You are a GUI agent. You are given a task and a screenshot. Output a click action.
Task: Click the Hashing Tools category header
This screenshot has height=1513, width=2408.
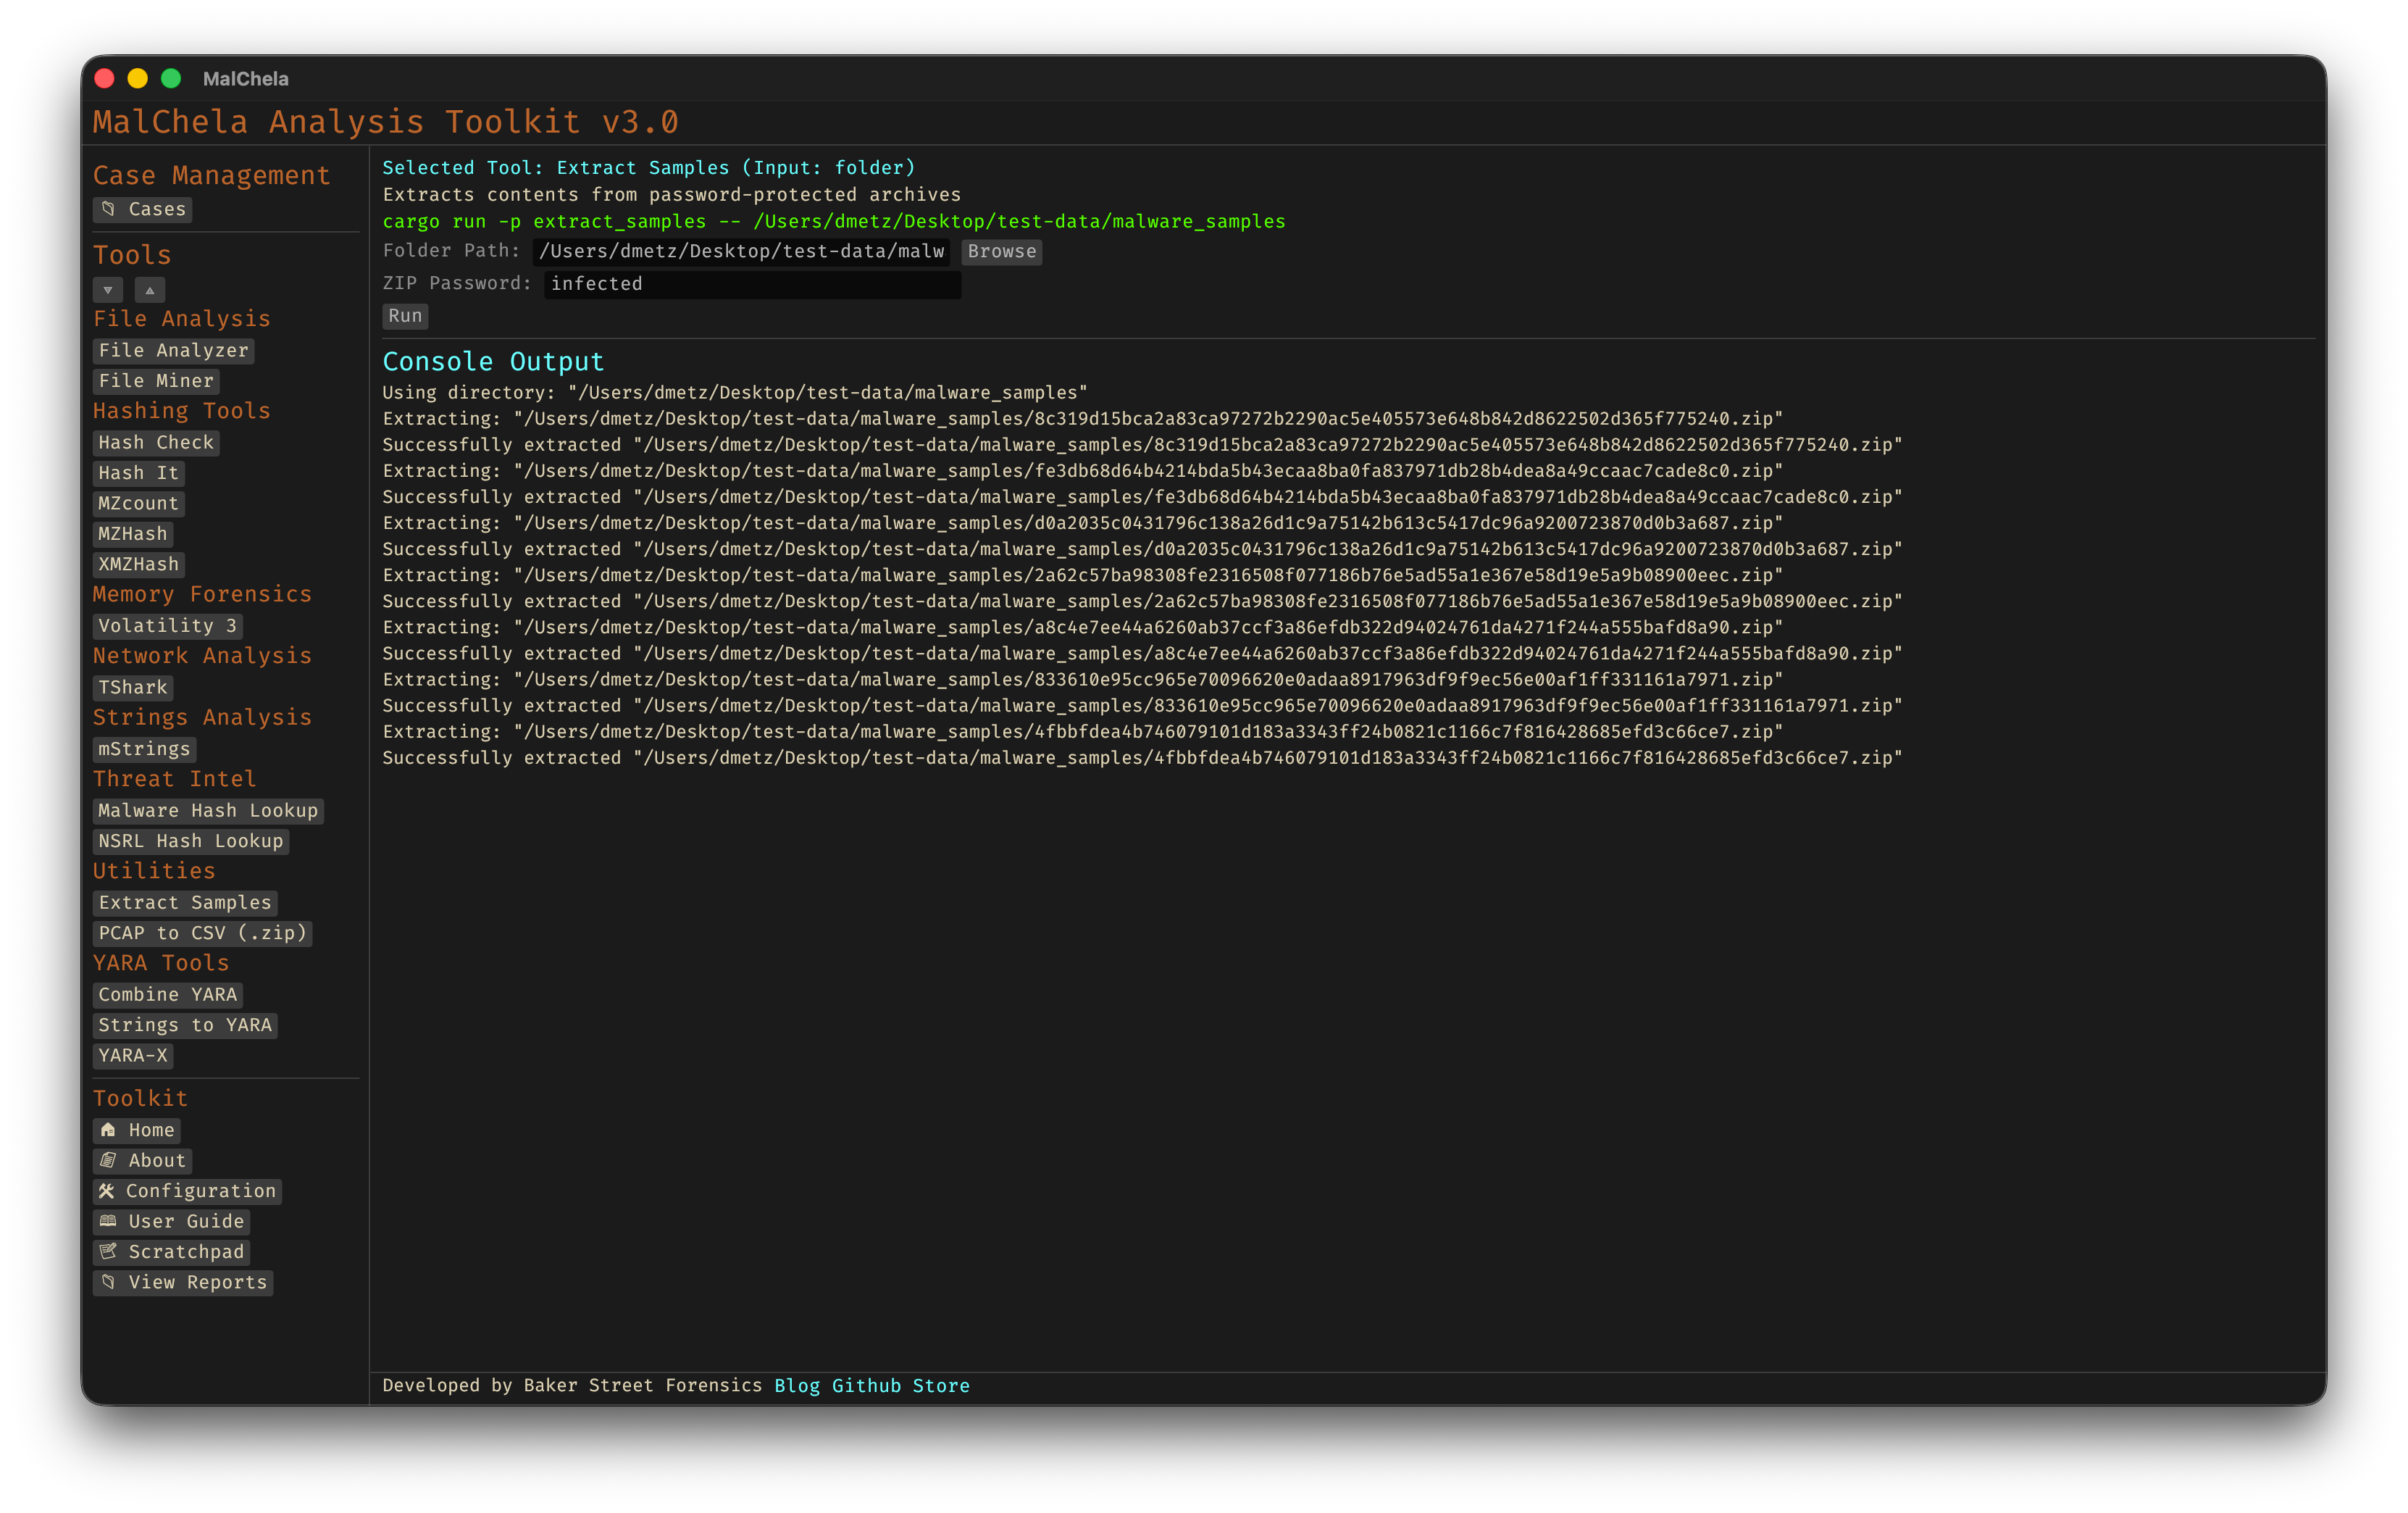182,411
